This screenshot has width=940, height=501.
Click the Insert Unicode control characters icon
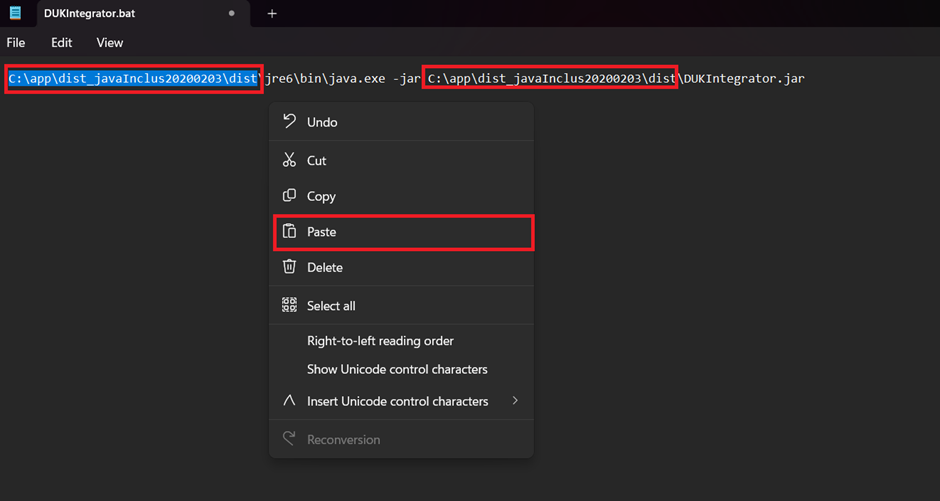pos(289,401)
